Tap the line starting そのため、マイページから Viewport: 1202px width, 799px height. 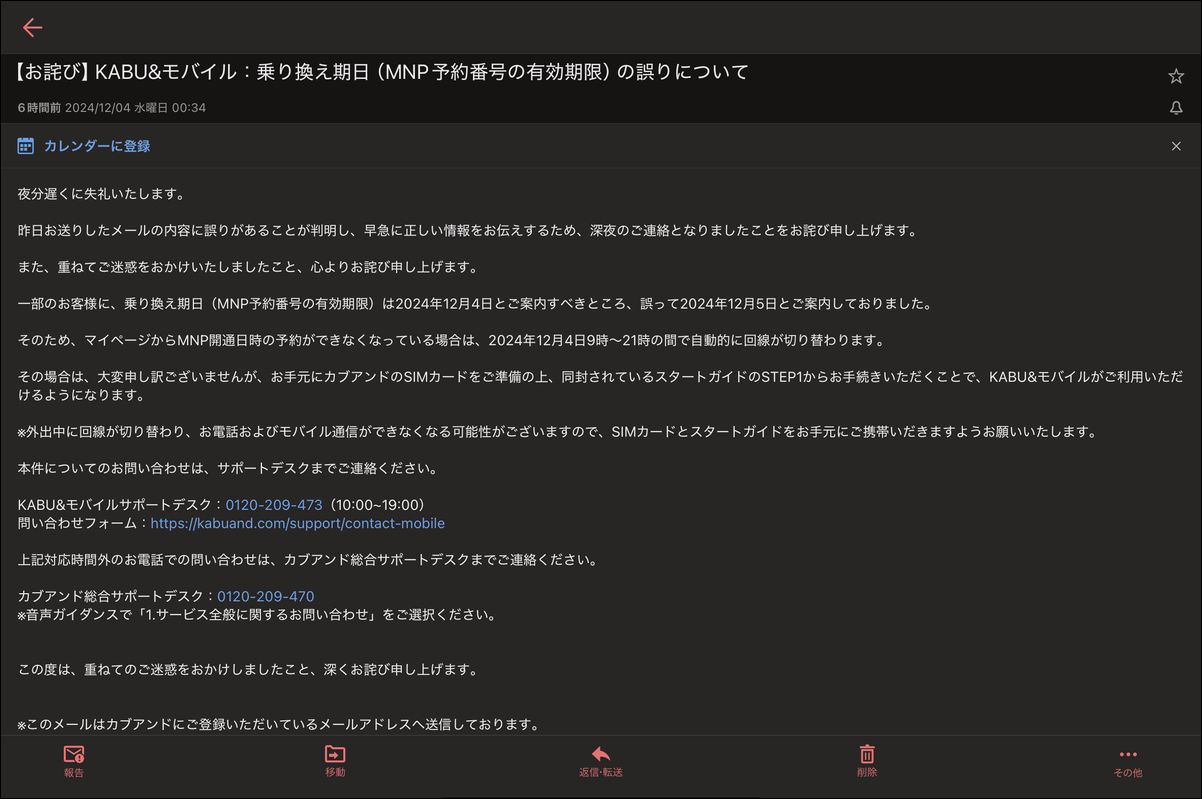coord(451,340)
